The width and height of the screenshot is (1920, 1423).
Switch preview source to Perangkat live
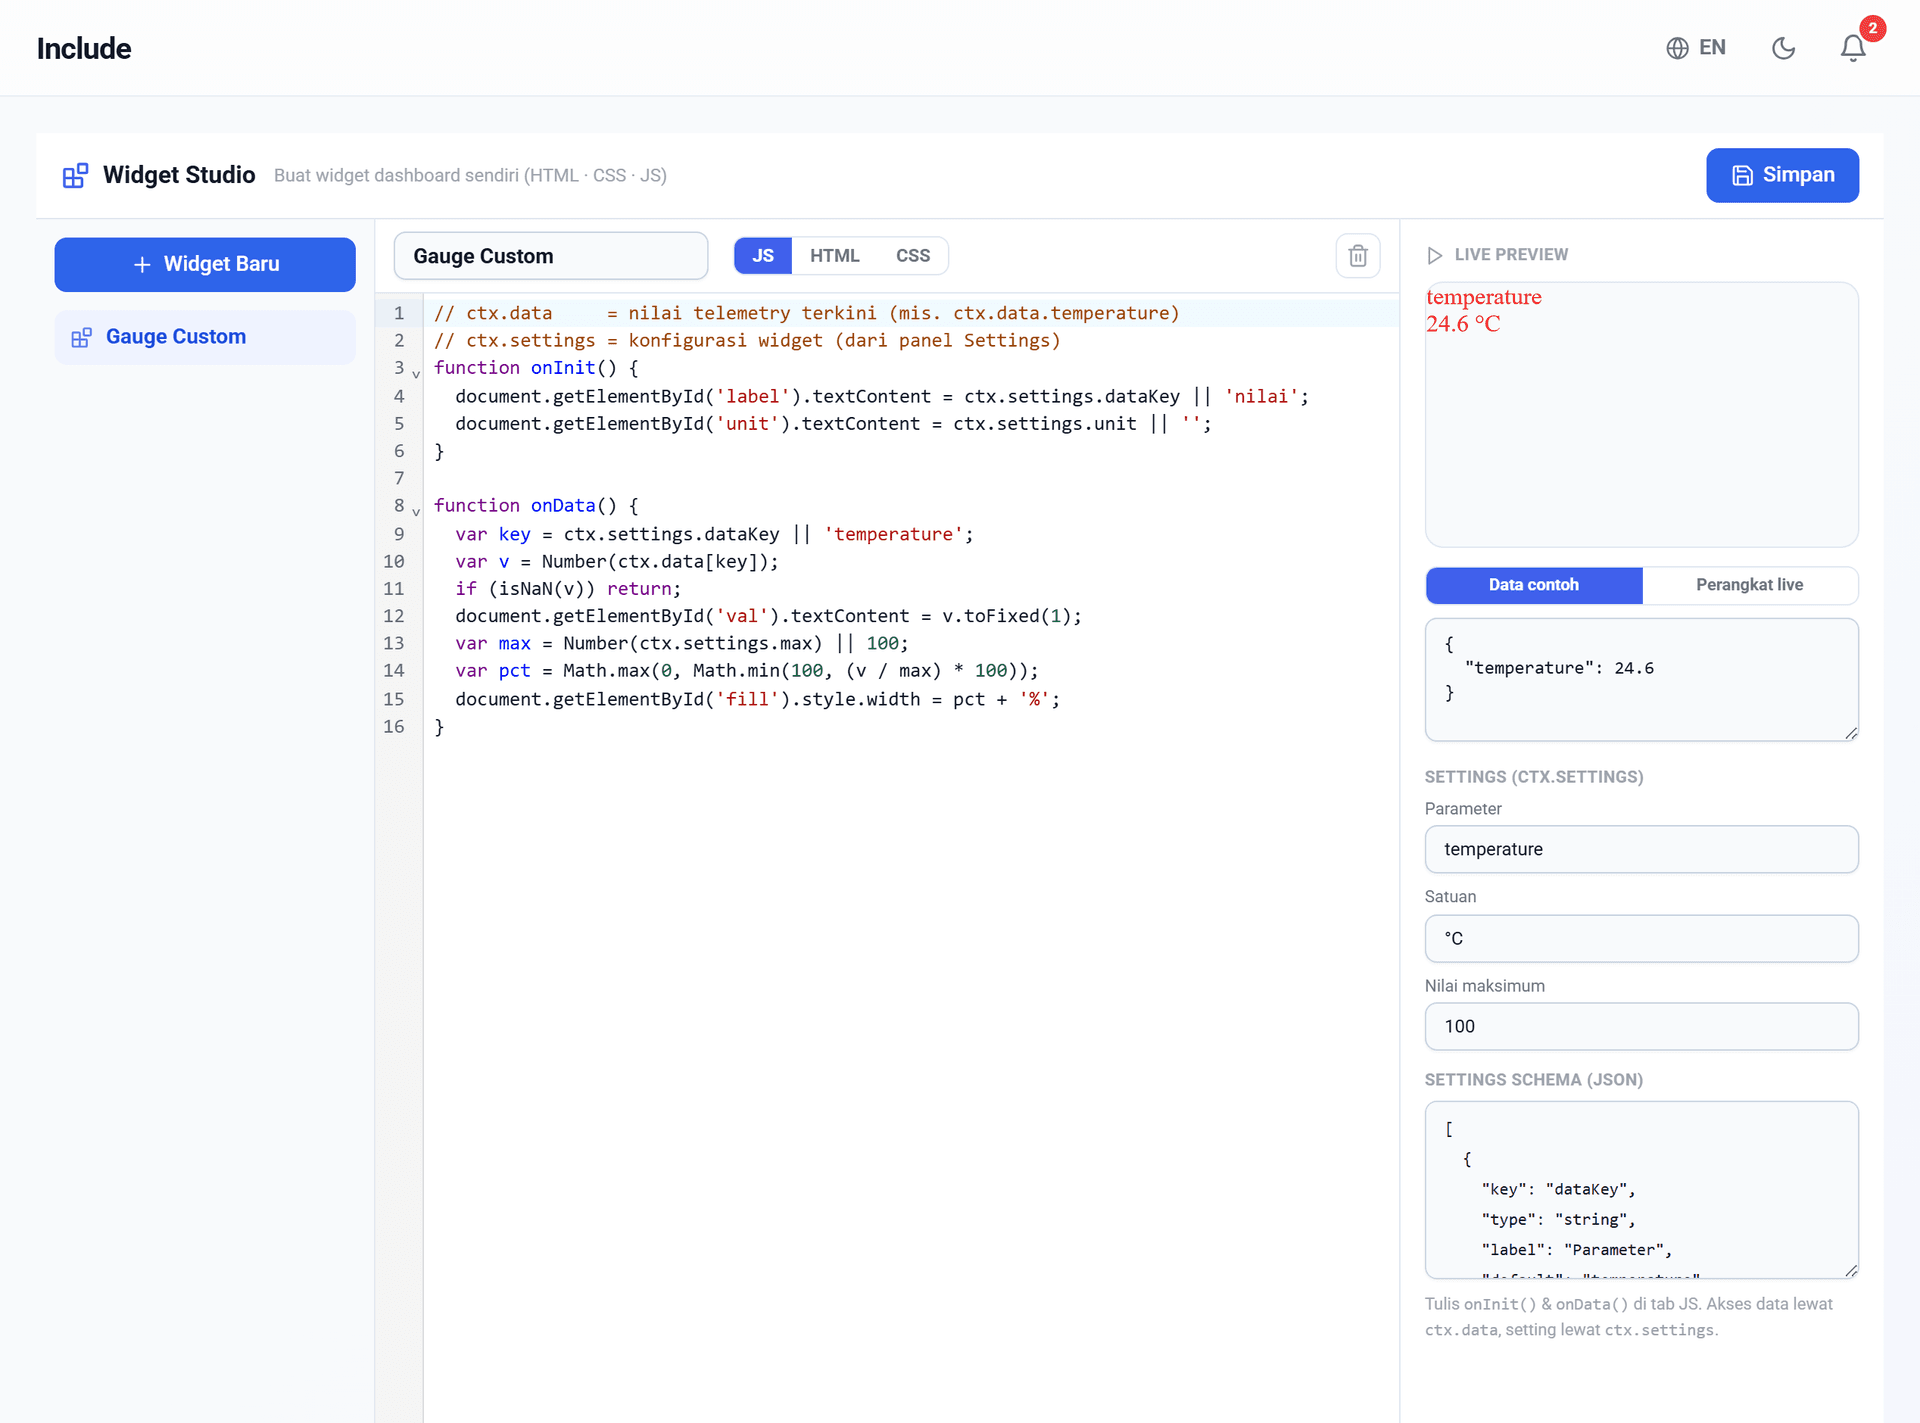[x=1749, y=585]
